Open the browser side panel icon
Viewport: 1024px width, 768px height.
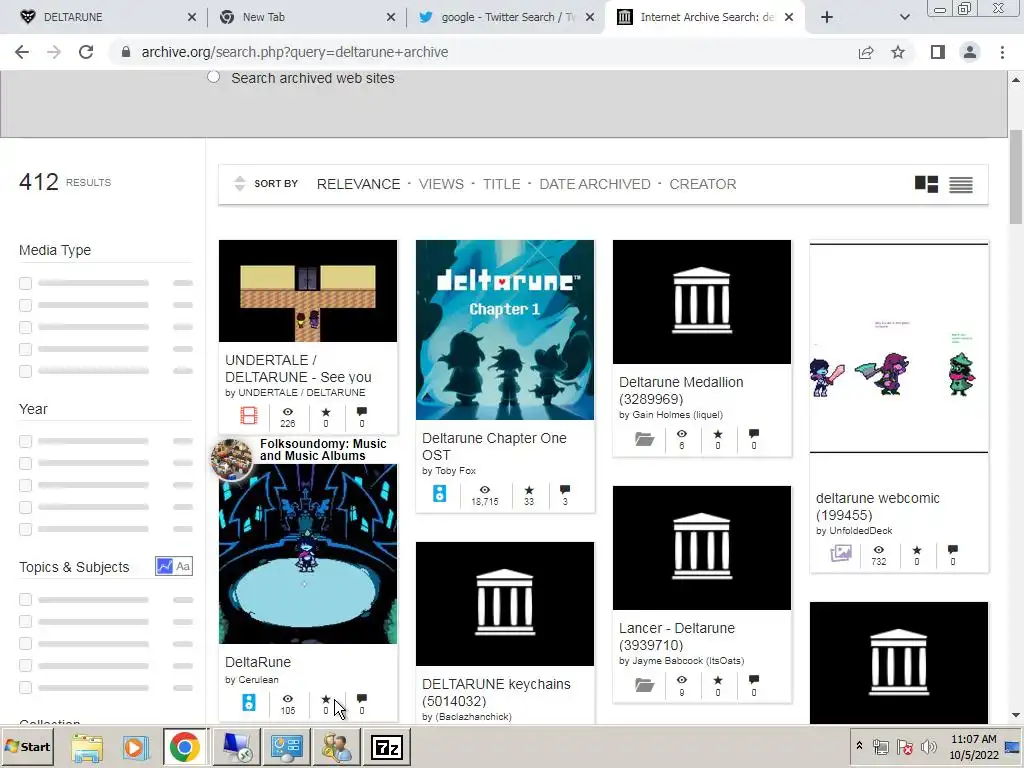(938, 52)
